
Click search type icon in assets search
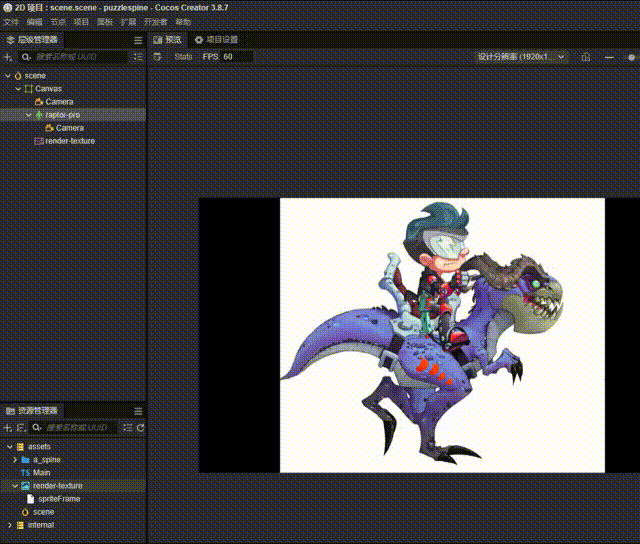[37, 428]
